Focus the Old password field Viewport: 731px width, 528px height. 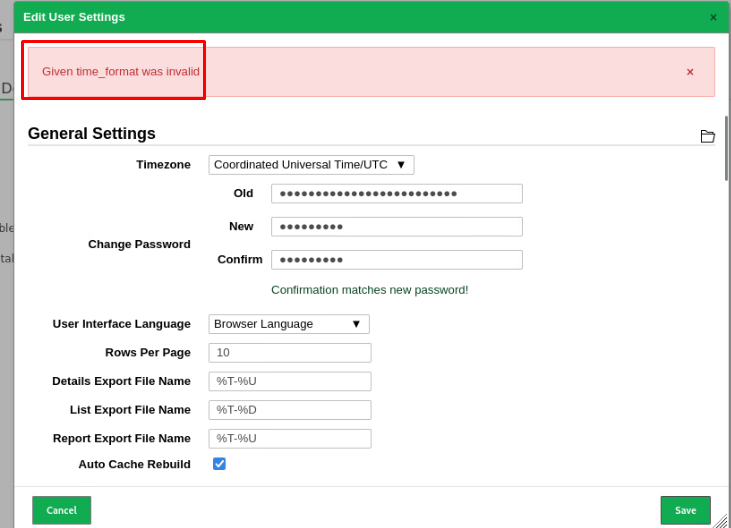(397, 193)
